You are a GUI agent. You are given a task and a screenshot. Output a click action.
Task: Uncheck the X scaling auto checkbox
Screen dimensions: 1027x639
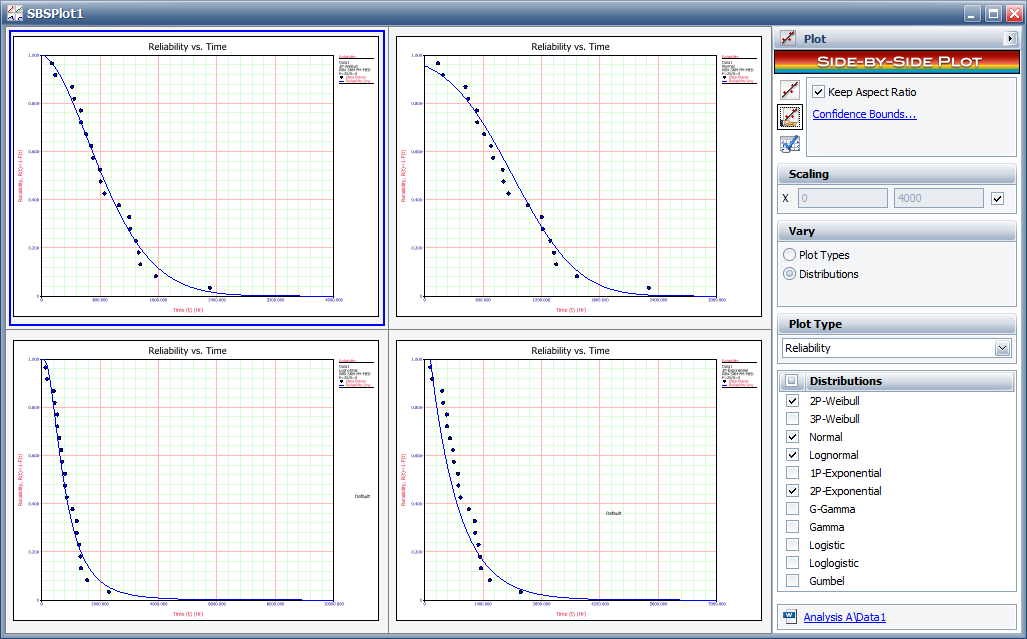(x=996, y=199)
